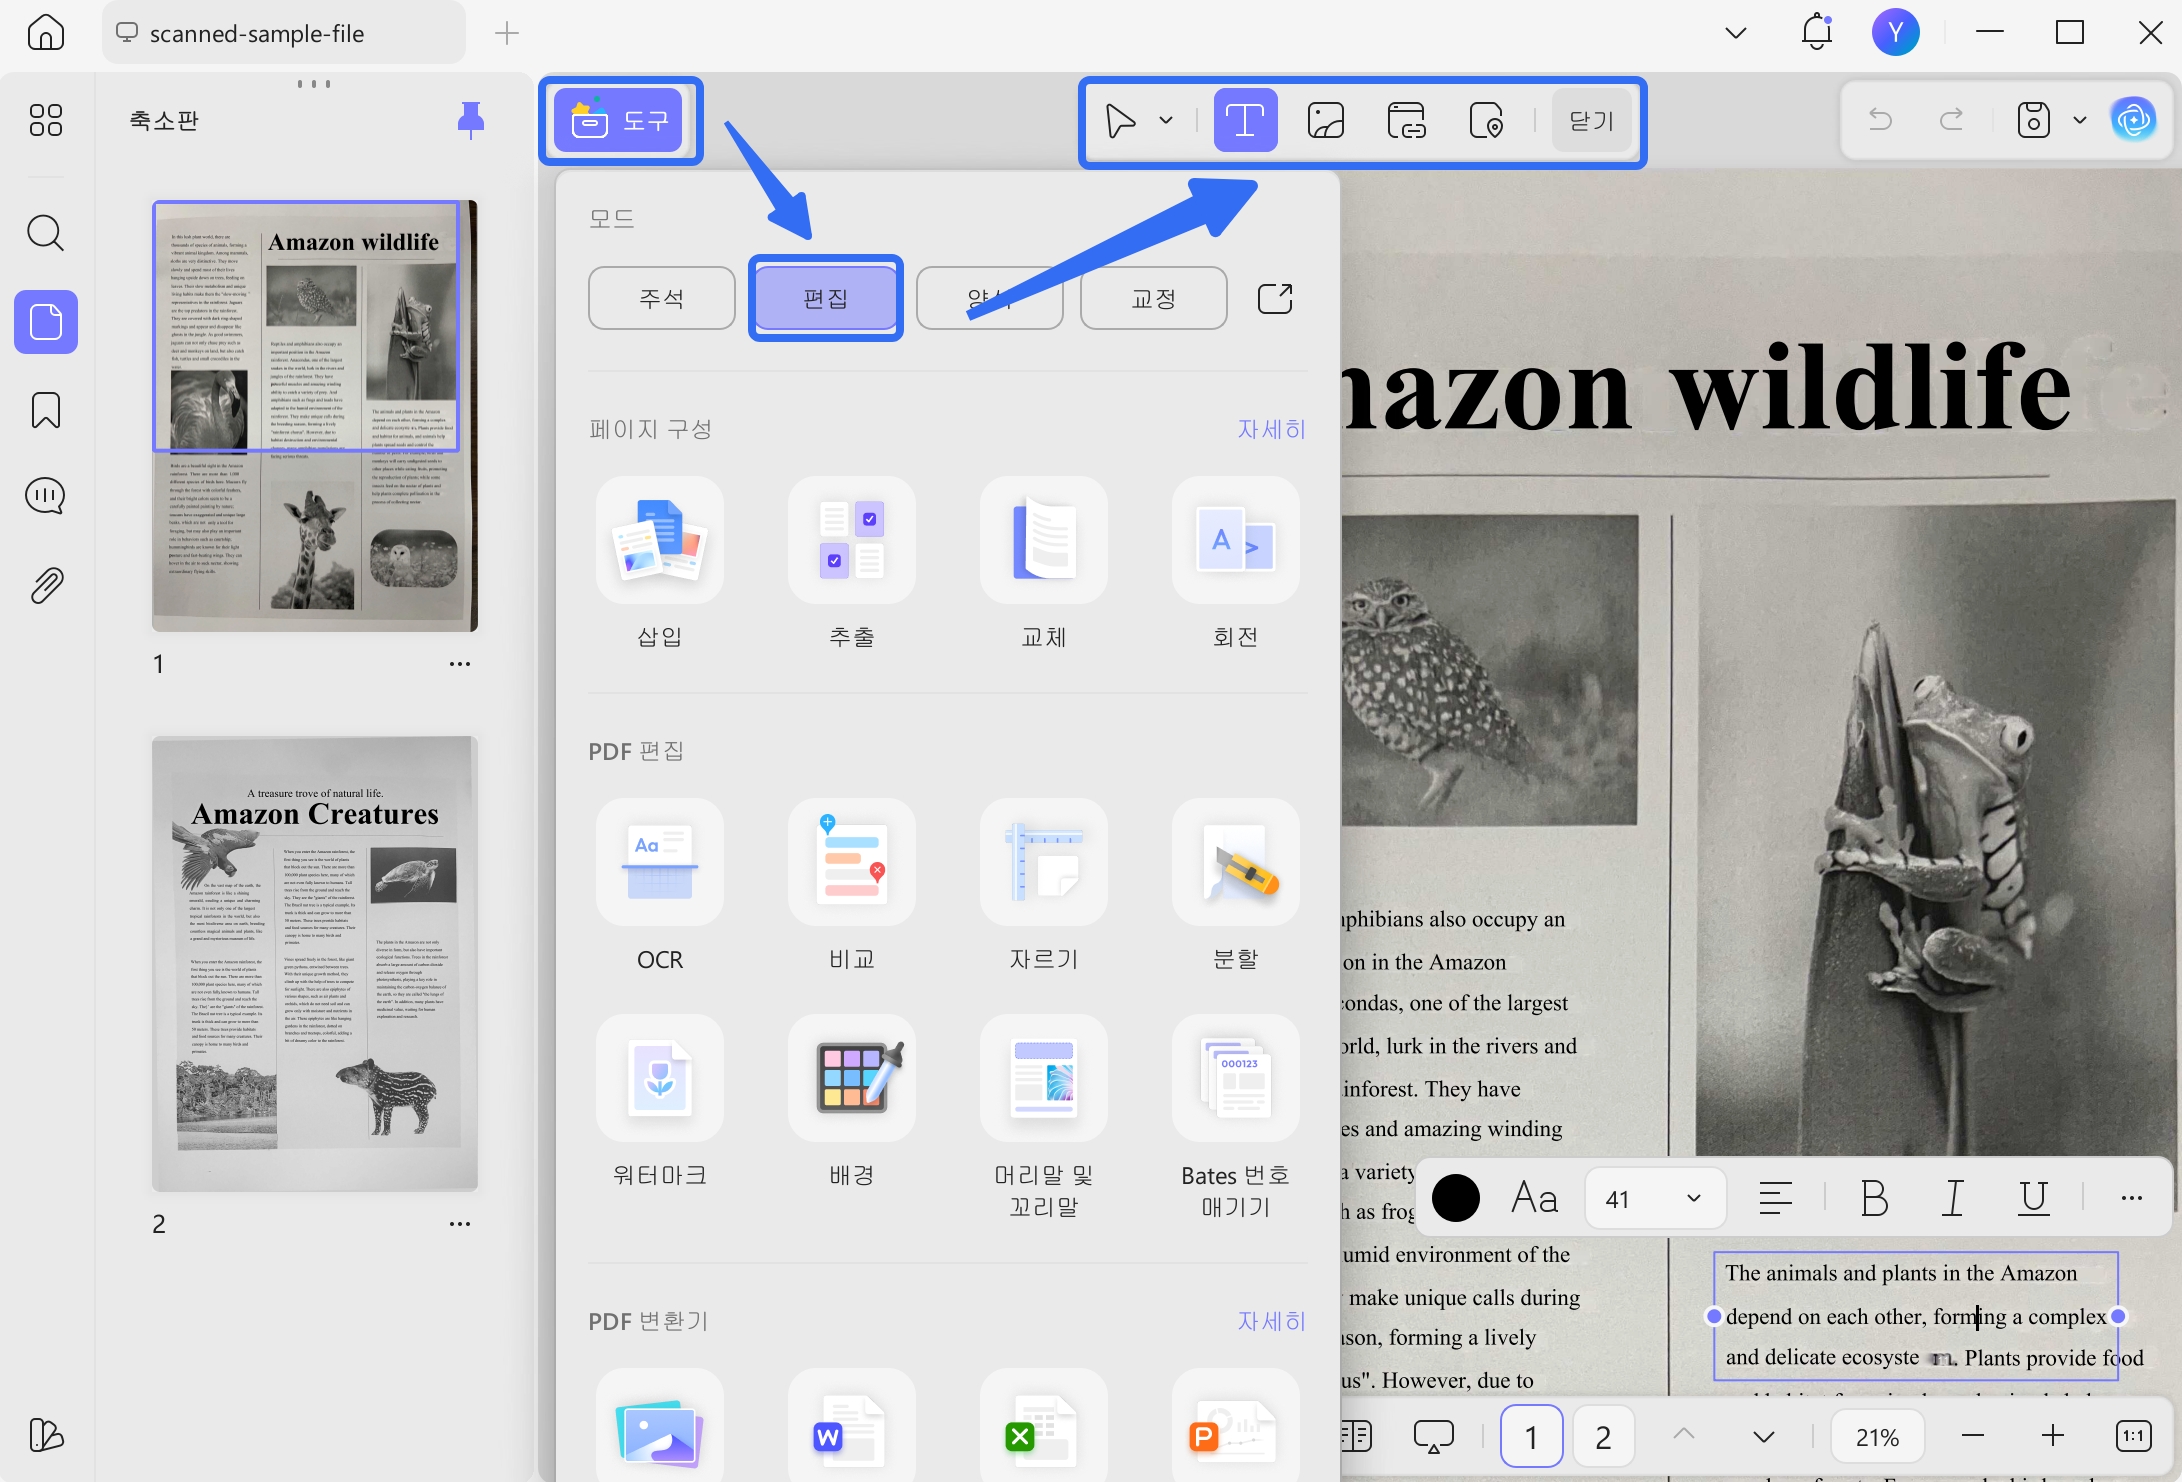Toggle bold formatting
The height and width of the screenshot is (1482, 2182).
click(x=1874, y=1197)
